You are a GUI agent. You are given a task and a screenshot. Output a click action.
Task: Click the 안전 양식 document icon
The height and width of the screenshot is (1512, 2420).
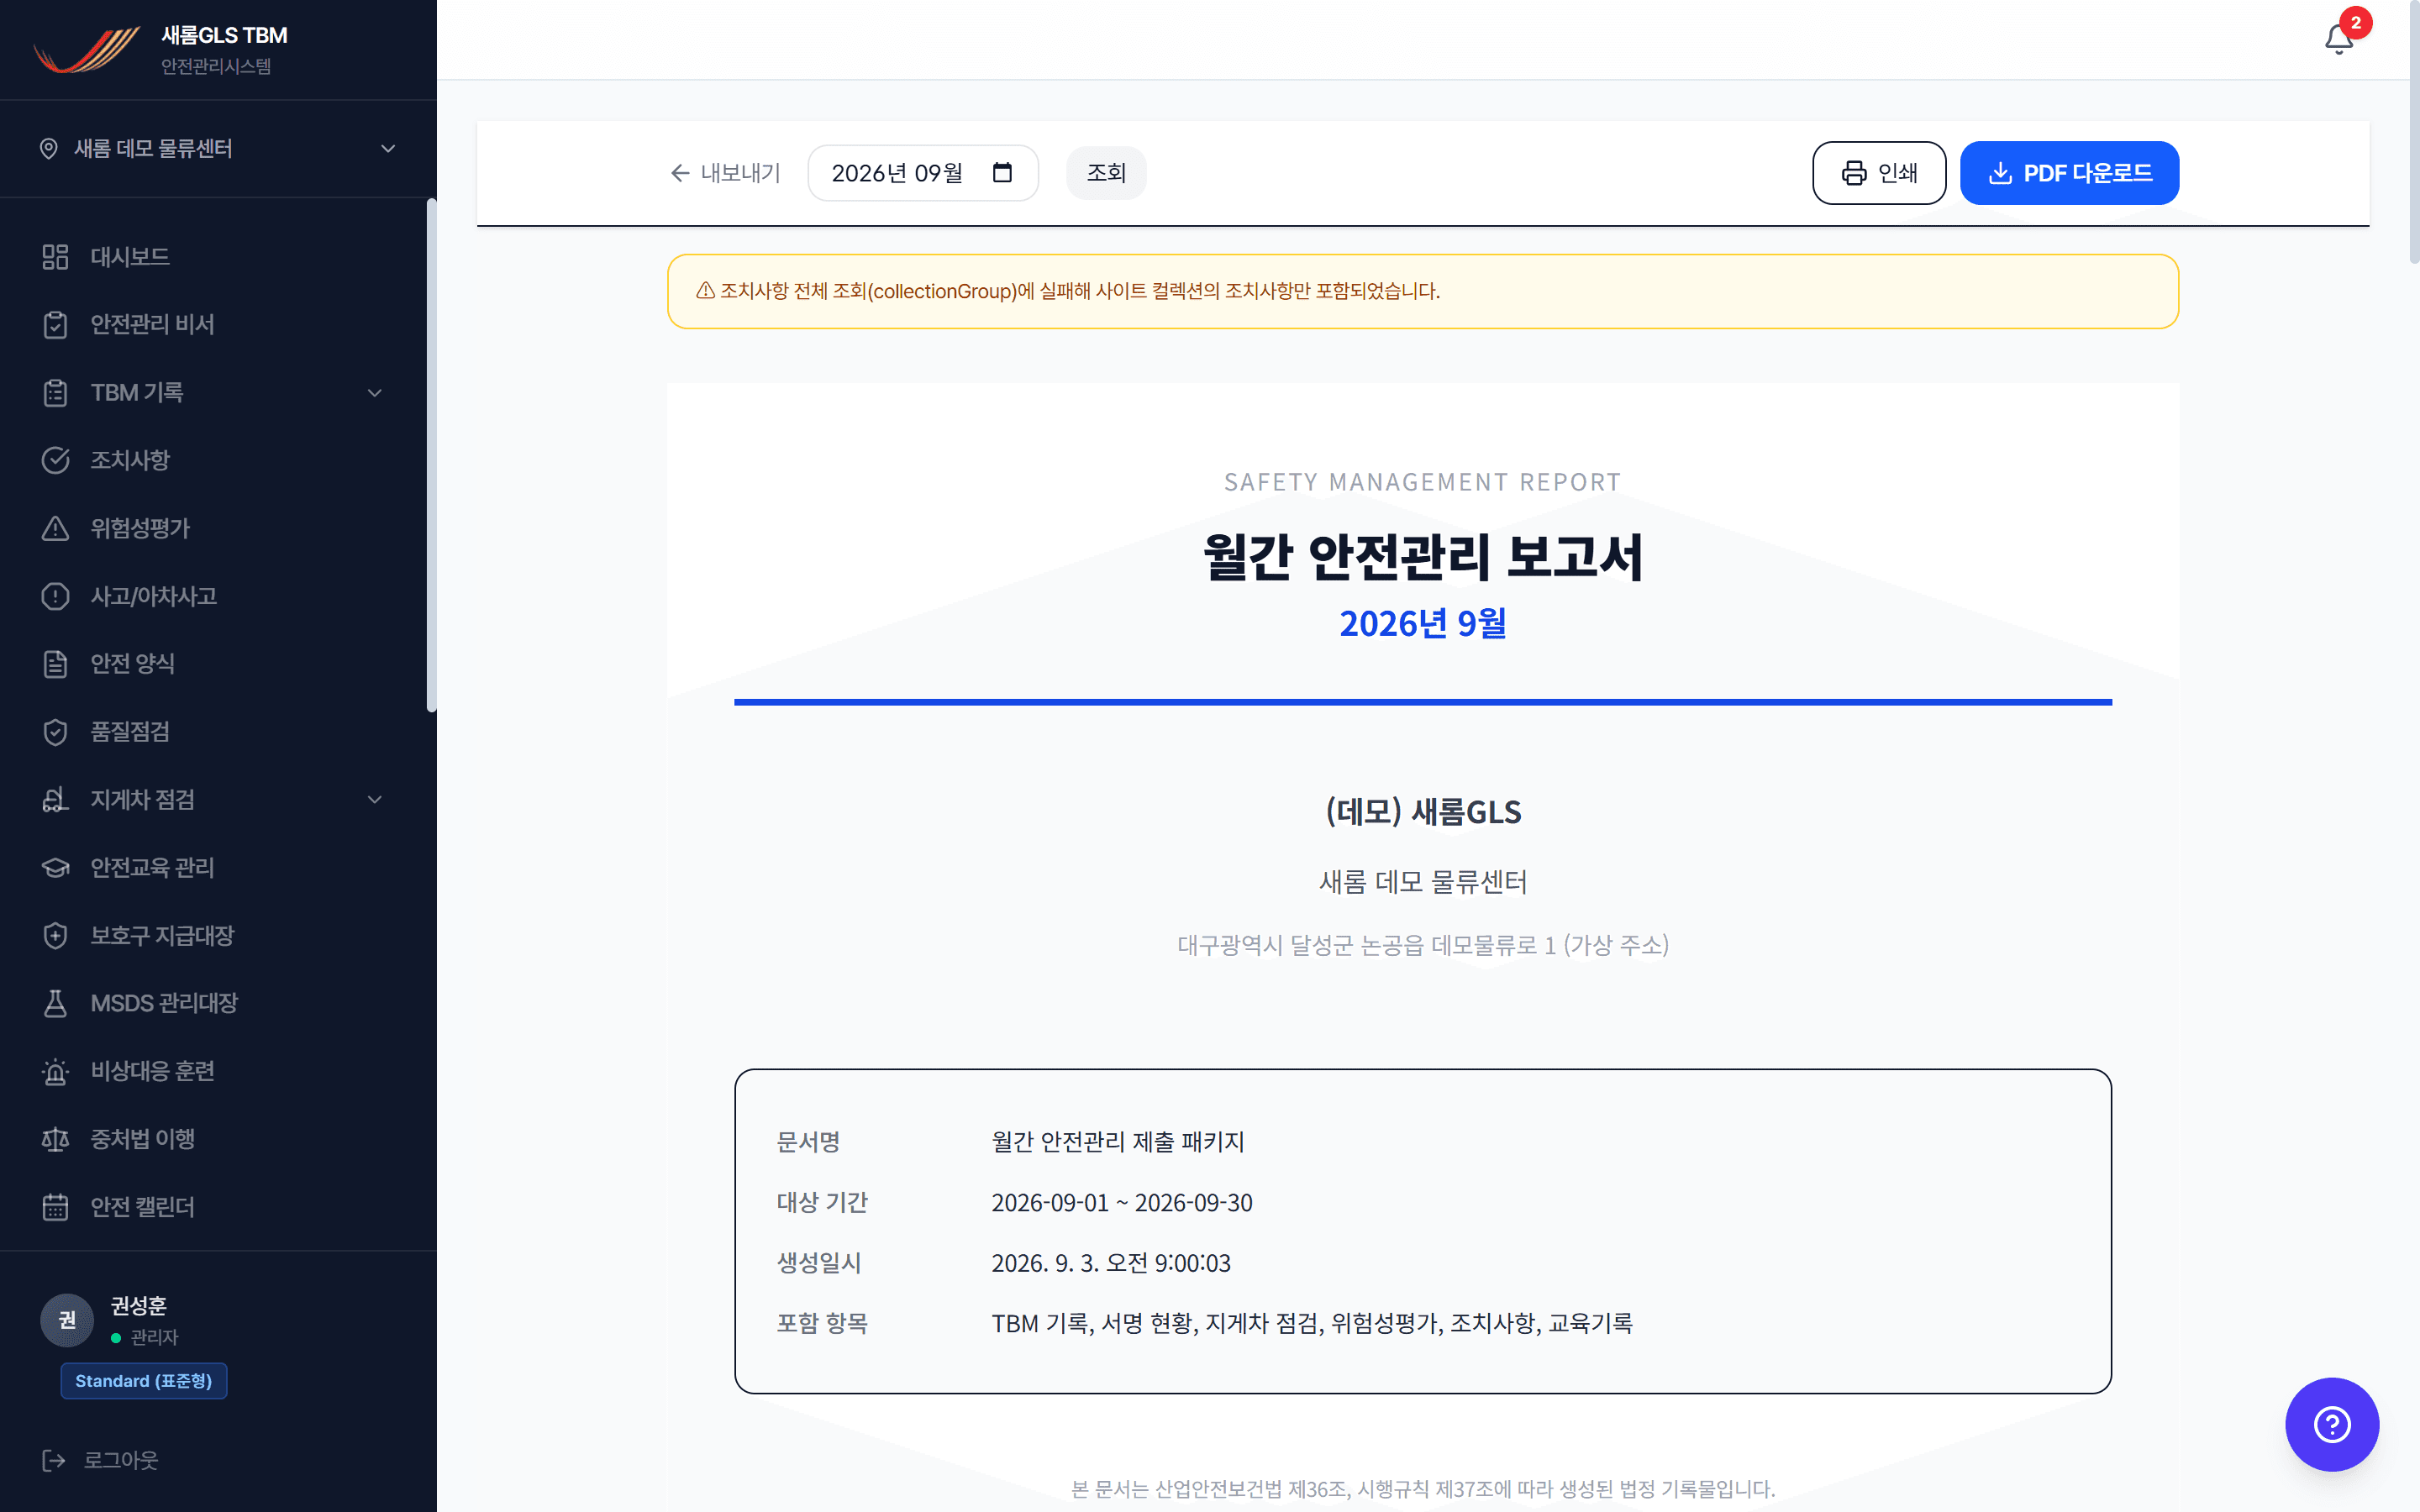point(55,664)
